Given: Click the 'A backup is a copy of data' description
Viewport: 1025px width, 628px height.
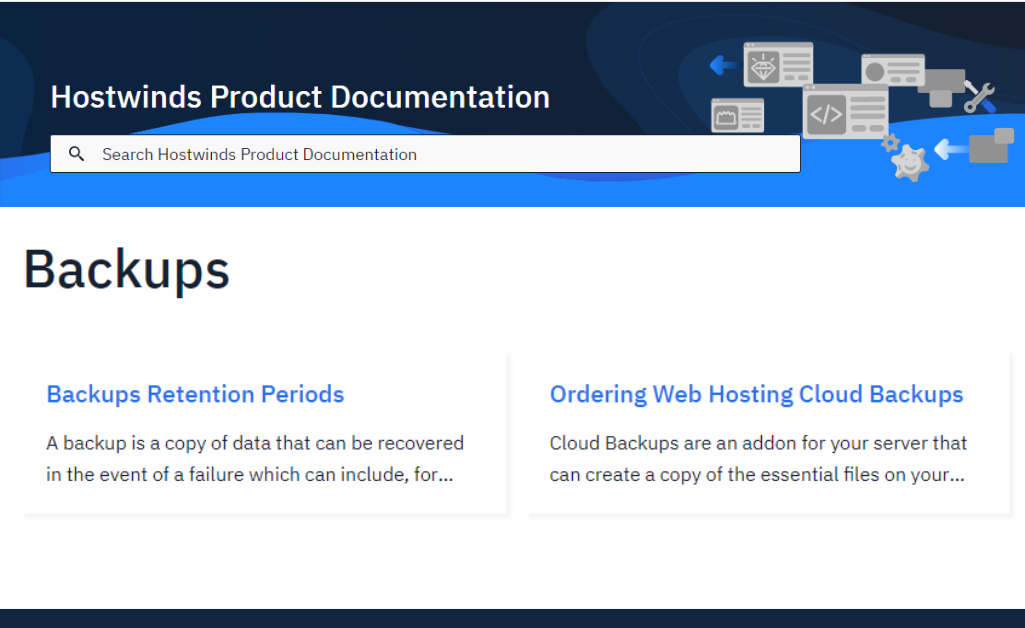Looking at the screenshot, I should [255, 459].
